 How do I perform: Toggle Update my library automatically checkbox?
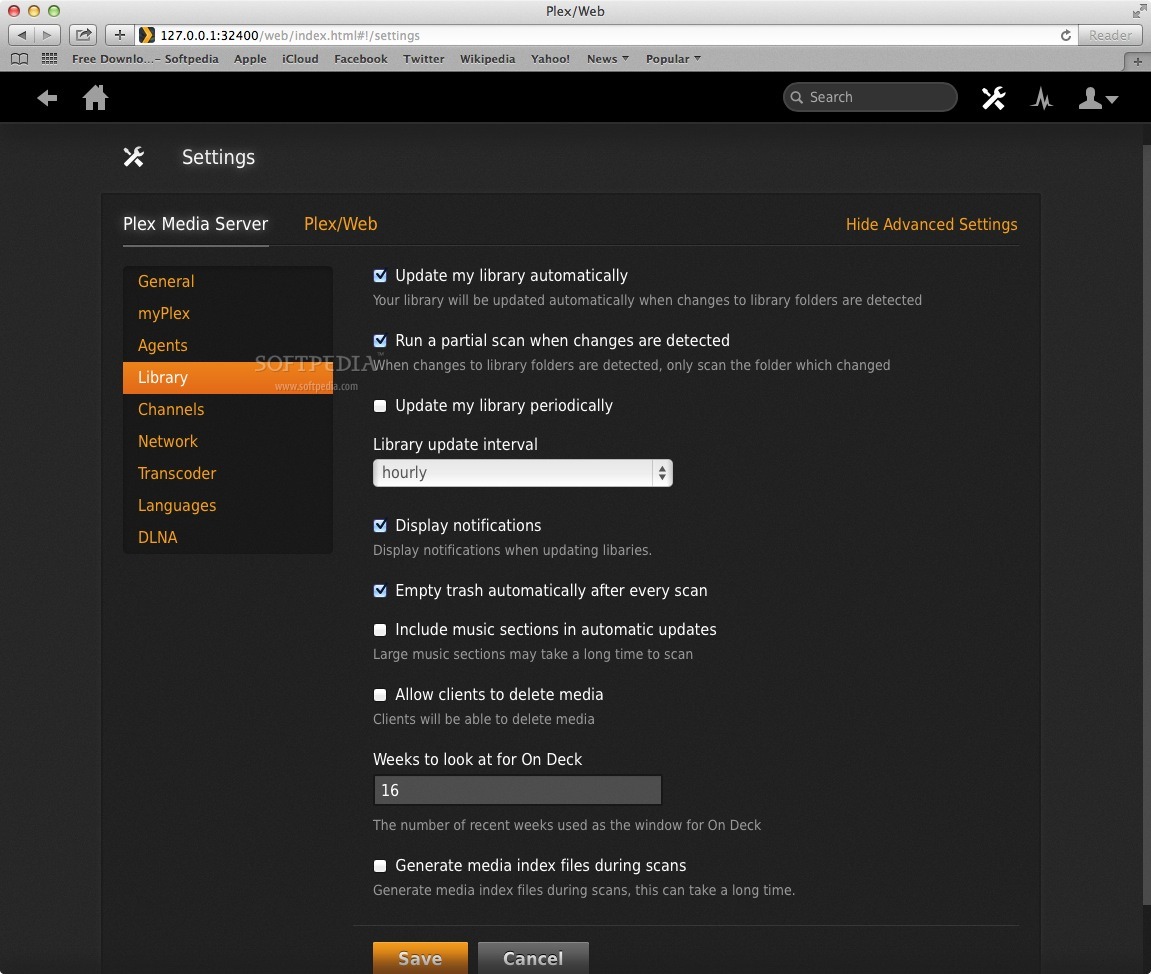click(380, 276)
